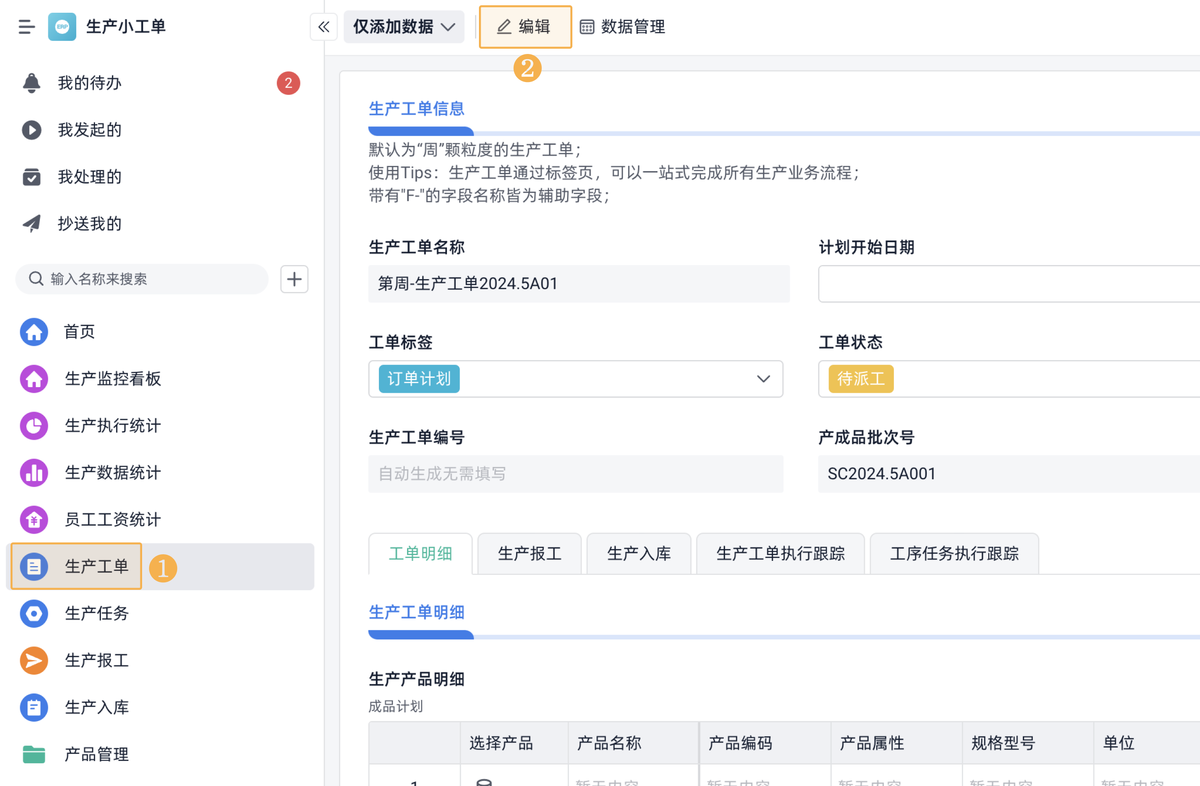The width and height of the screenshot is (1200, 786).
Task: Open 我发起的 in the sidebar
Action: [x=89, y=130]
